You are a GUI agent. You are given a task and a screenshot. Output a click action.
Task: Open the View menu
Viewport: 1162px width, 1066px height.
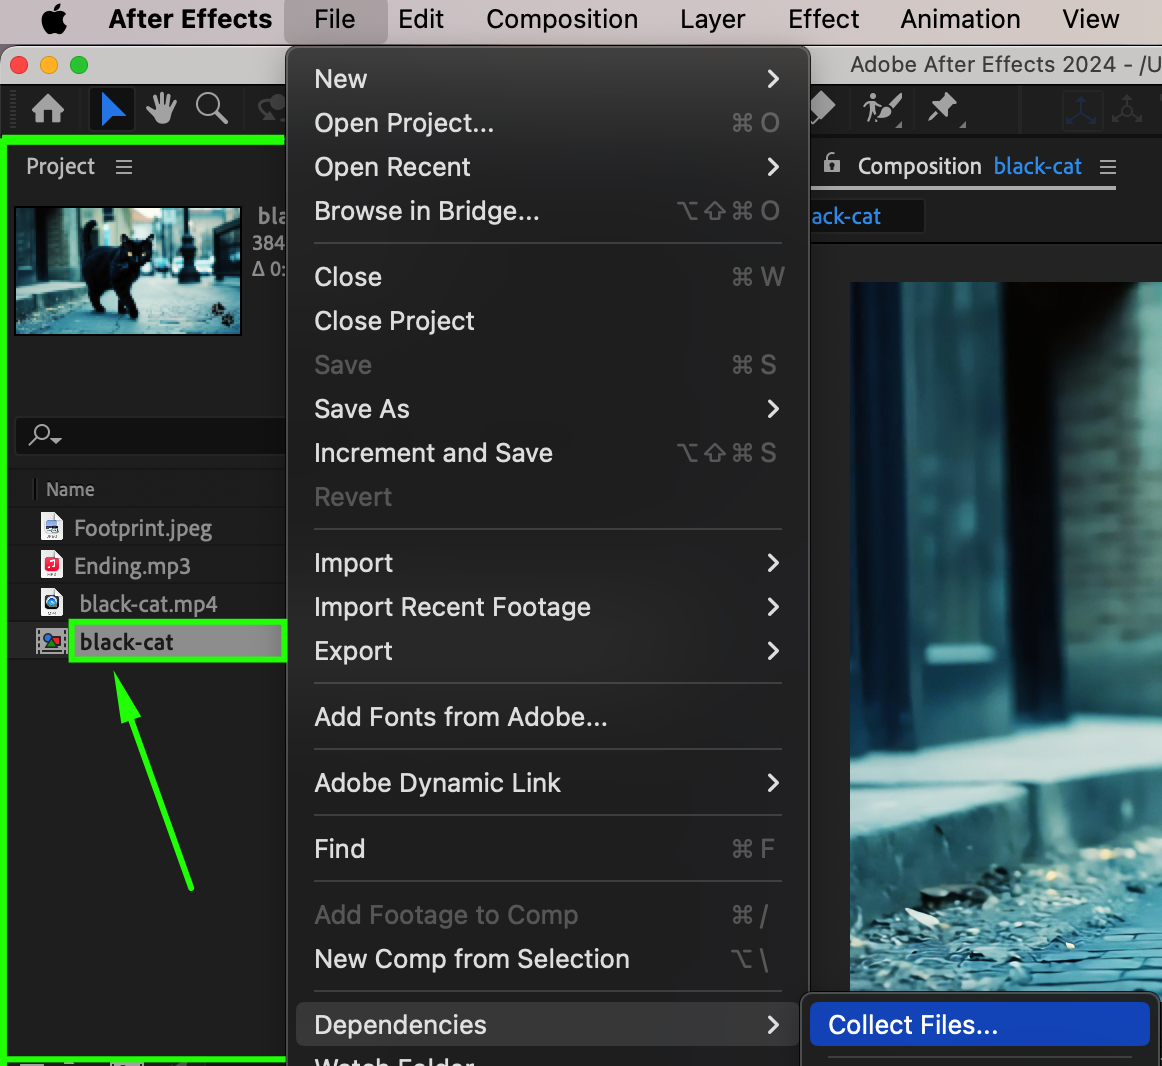1090,19
